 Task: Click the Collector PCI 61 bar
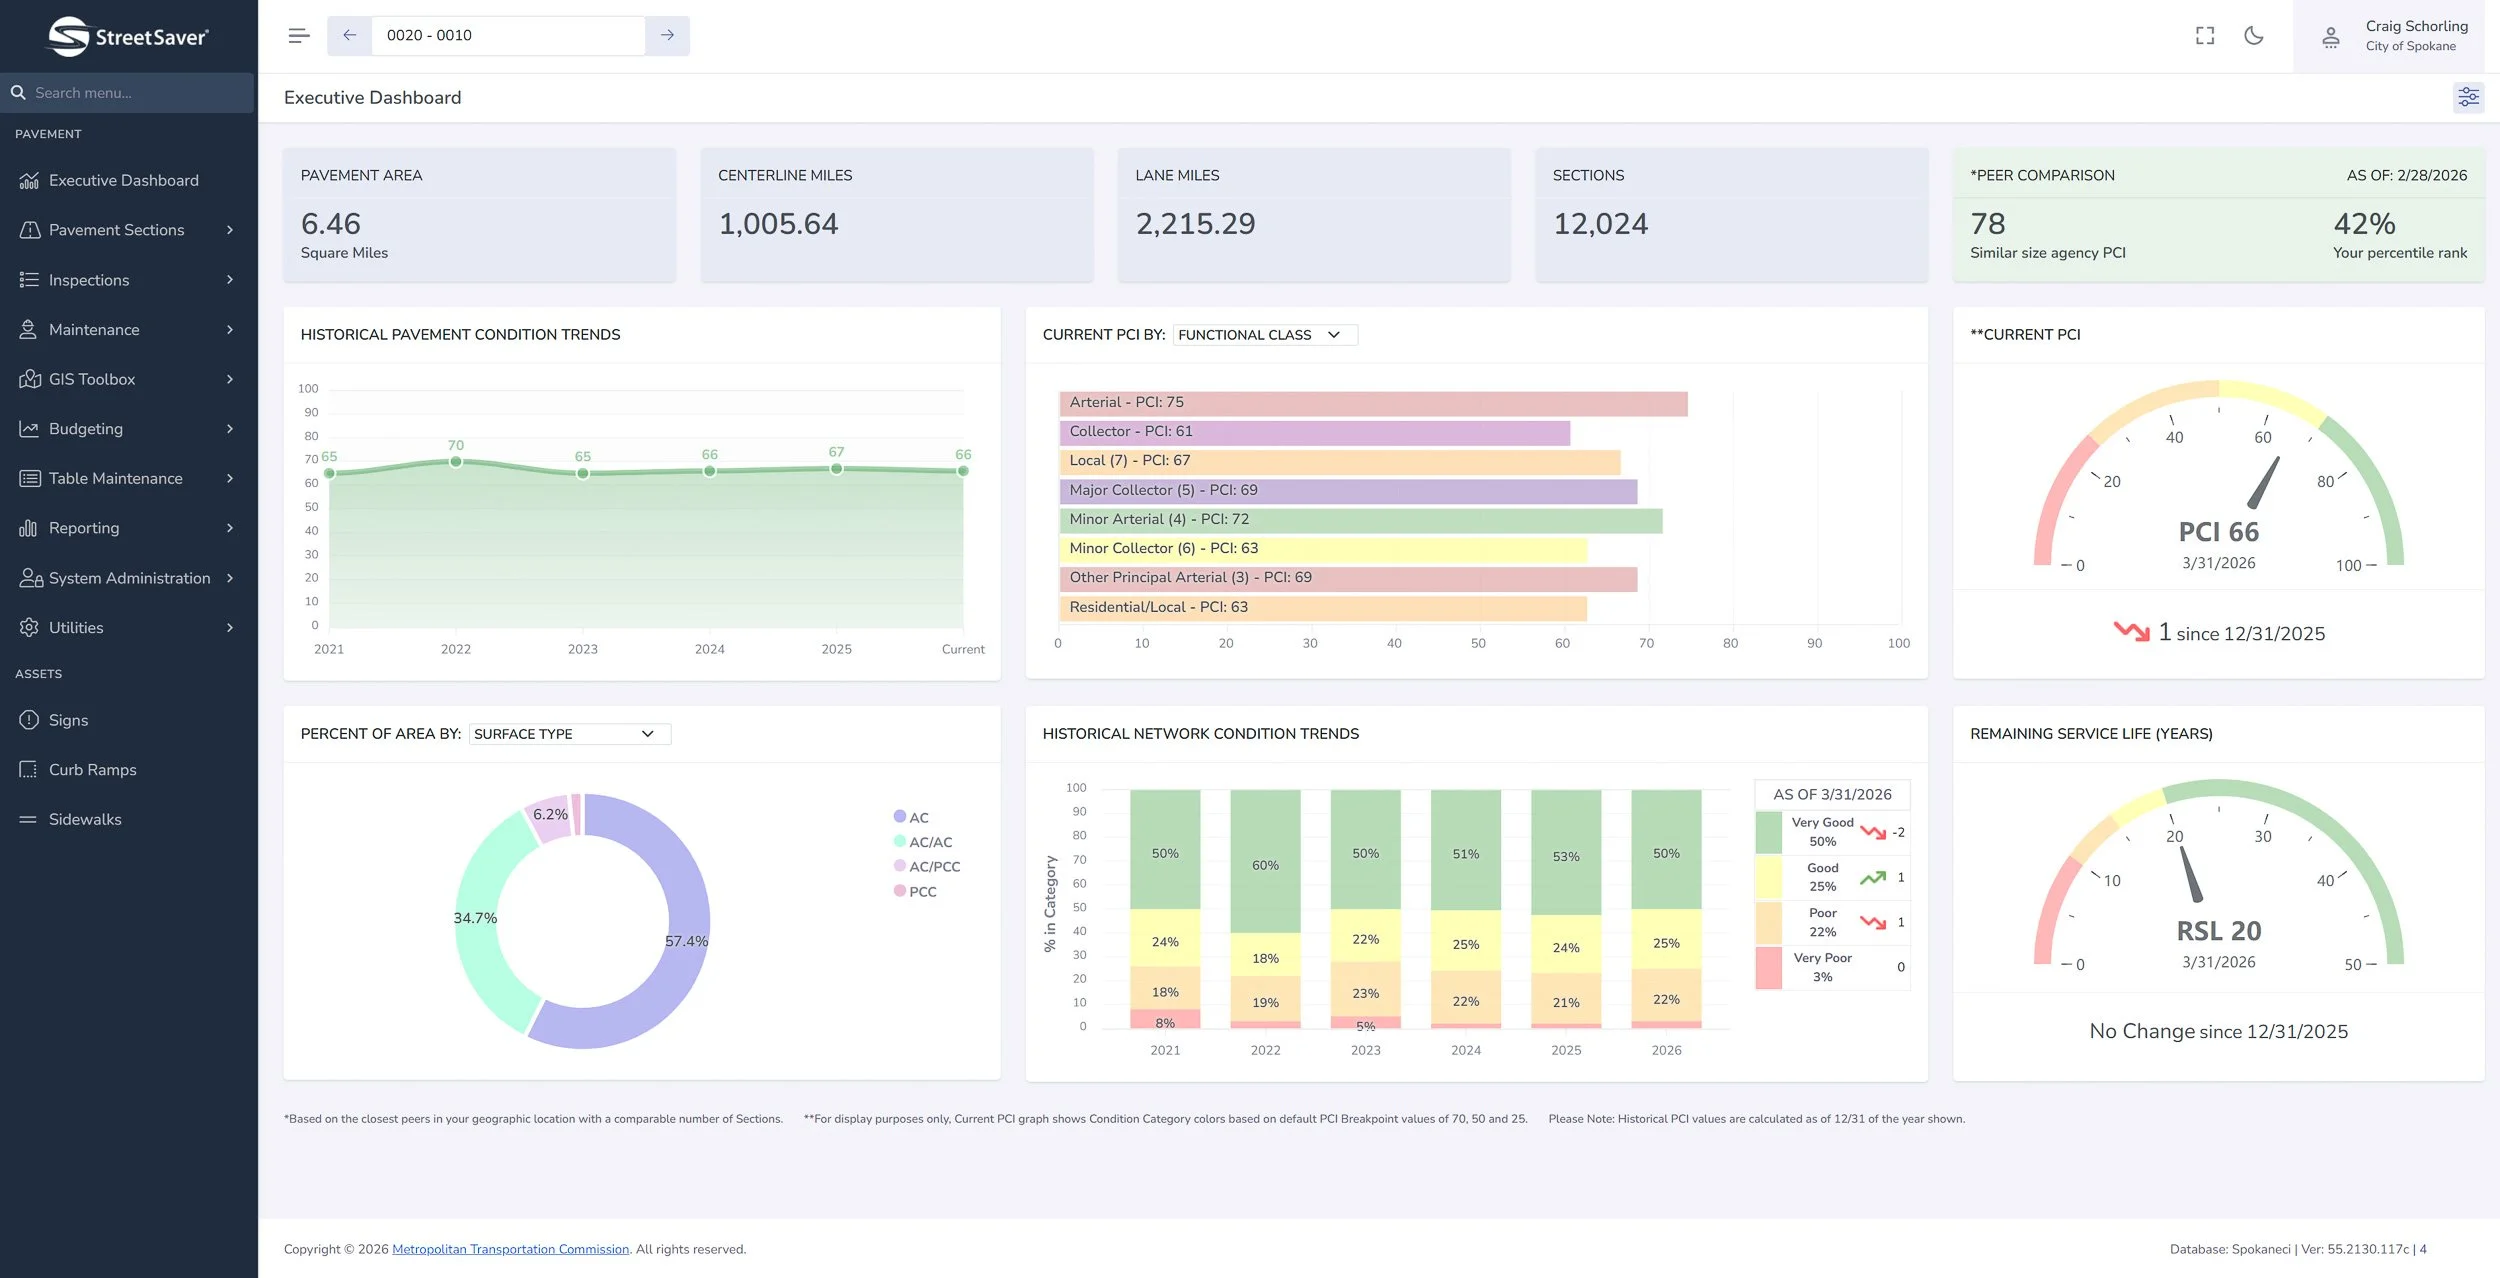(x=1314, y=432)
